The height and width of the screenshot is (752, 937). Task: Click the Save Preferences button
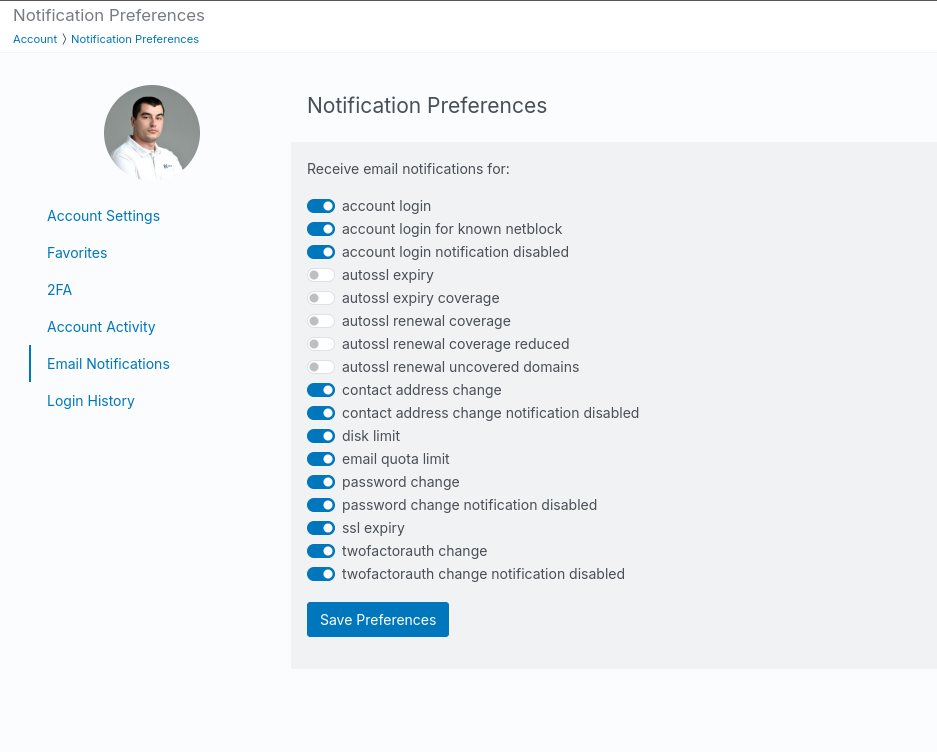[378, 619]
